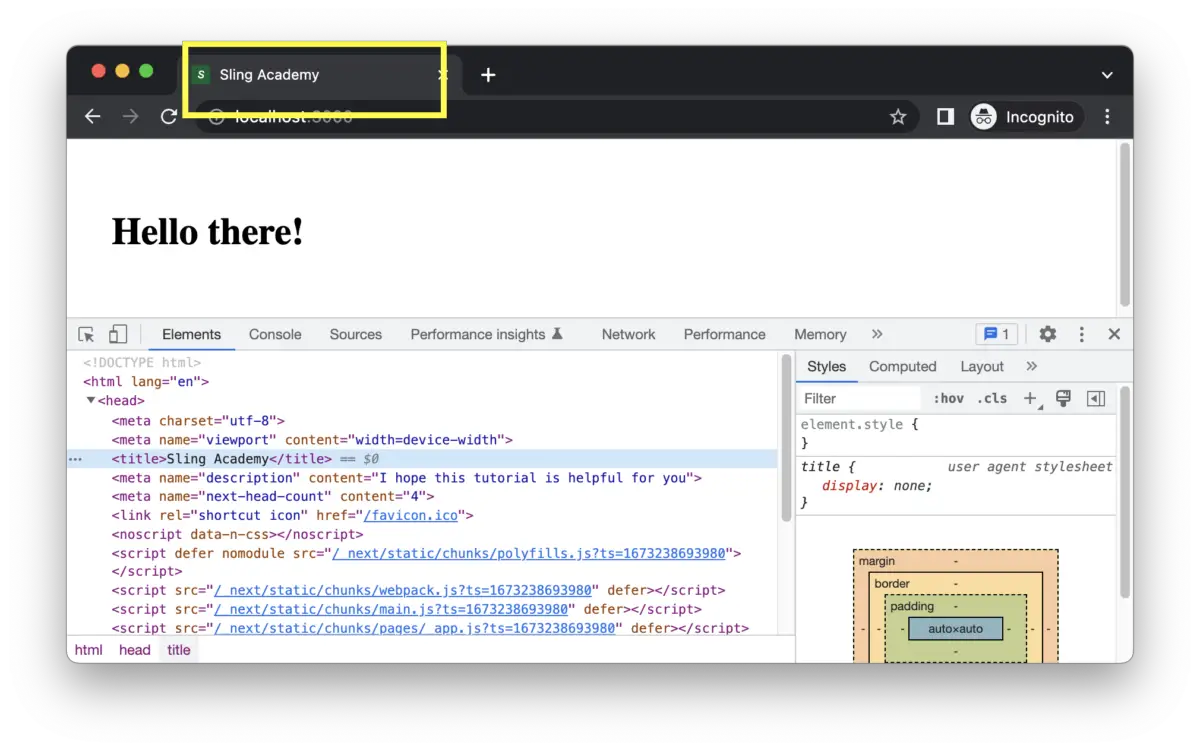Screen dimensions: 1200x751
Task: Select the meta viewport node
Action: click(x=312, y=440)
